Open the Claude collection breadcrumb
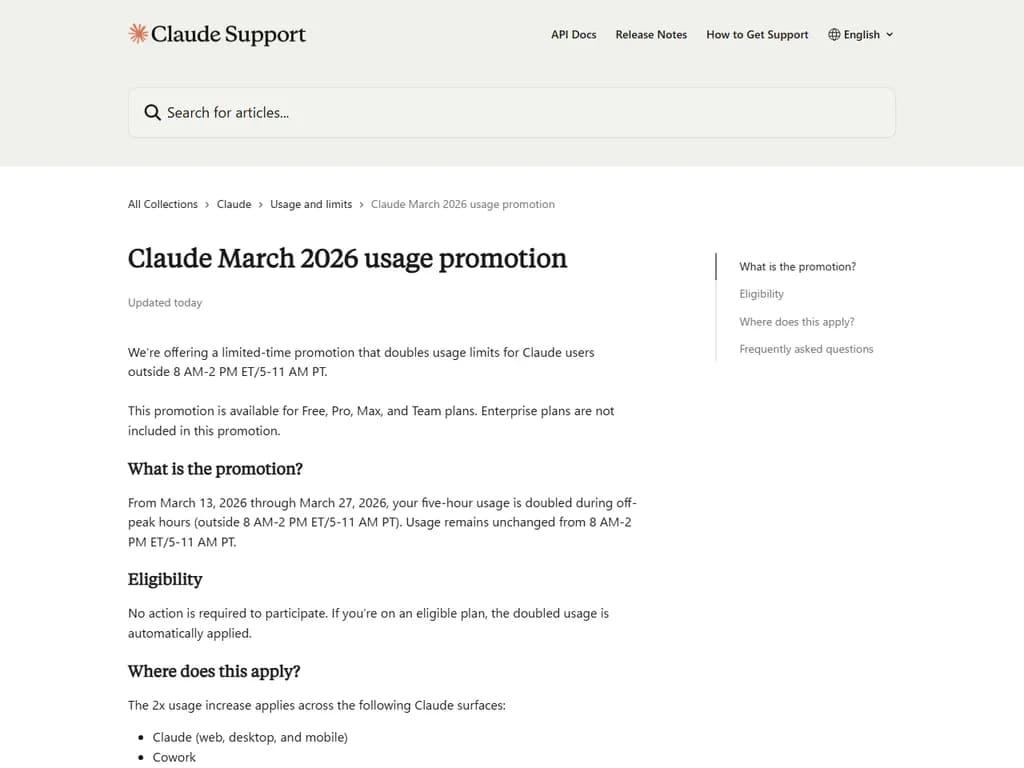This screenshot has height=768, width=1024. pos(234,204)
